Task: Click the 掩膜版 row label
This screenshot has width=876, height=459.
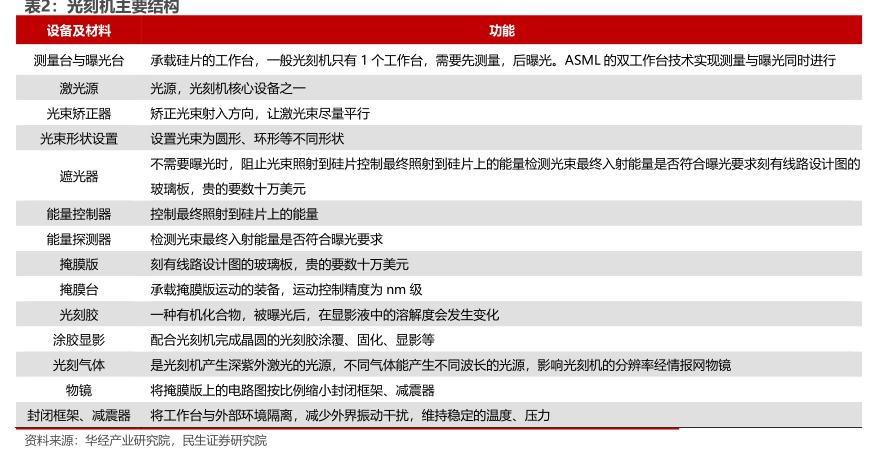Action: click(x=79, y=264)
